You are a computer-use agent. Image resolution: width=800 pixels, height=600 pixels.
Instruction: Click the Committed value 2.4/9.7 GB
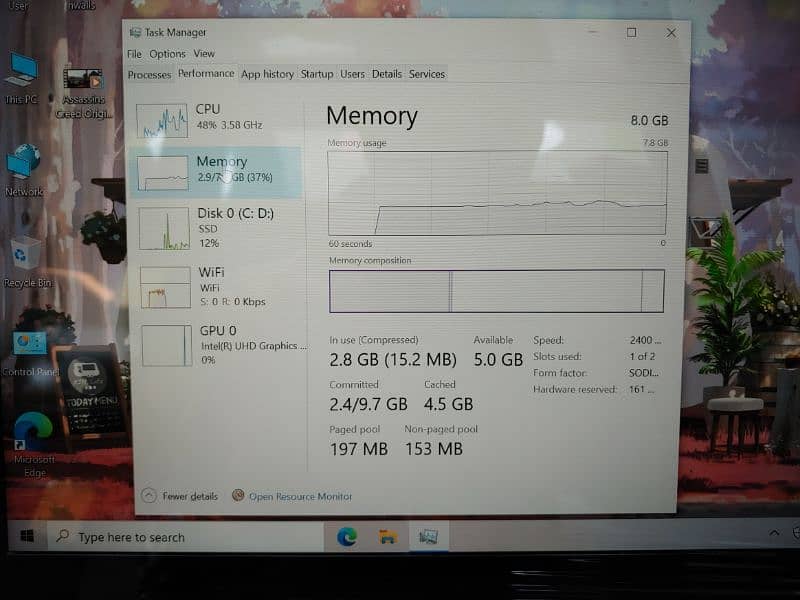click(x=368, y=404)
